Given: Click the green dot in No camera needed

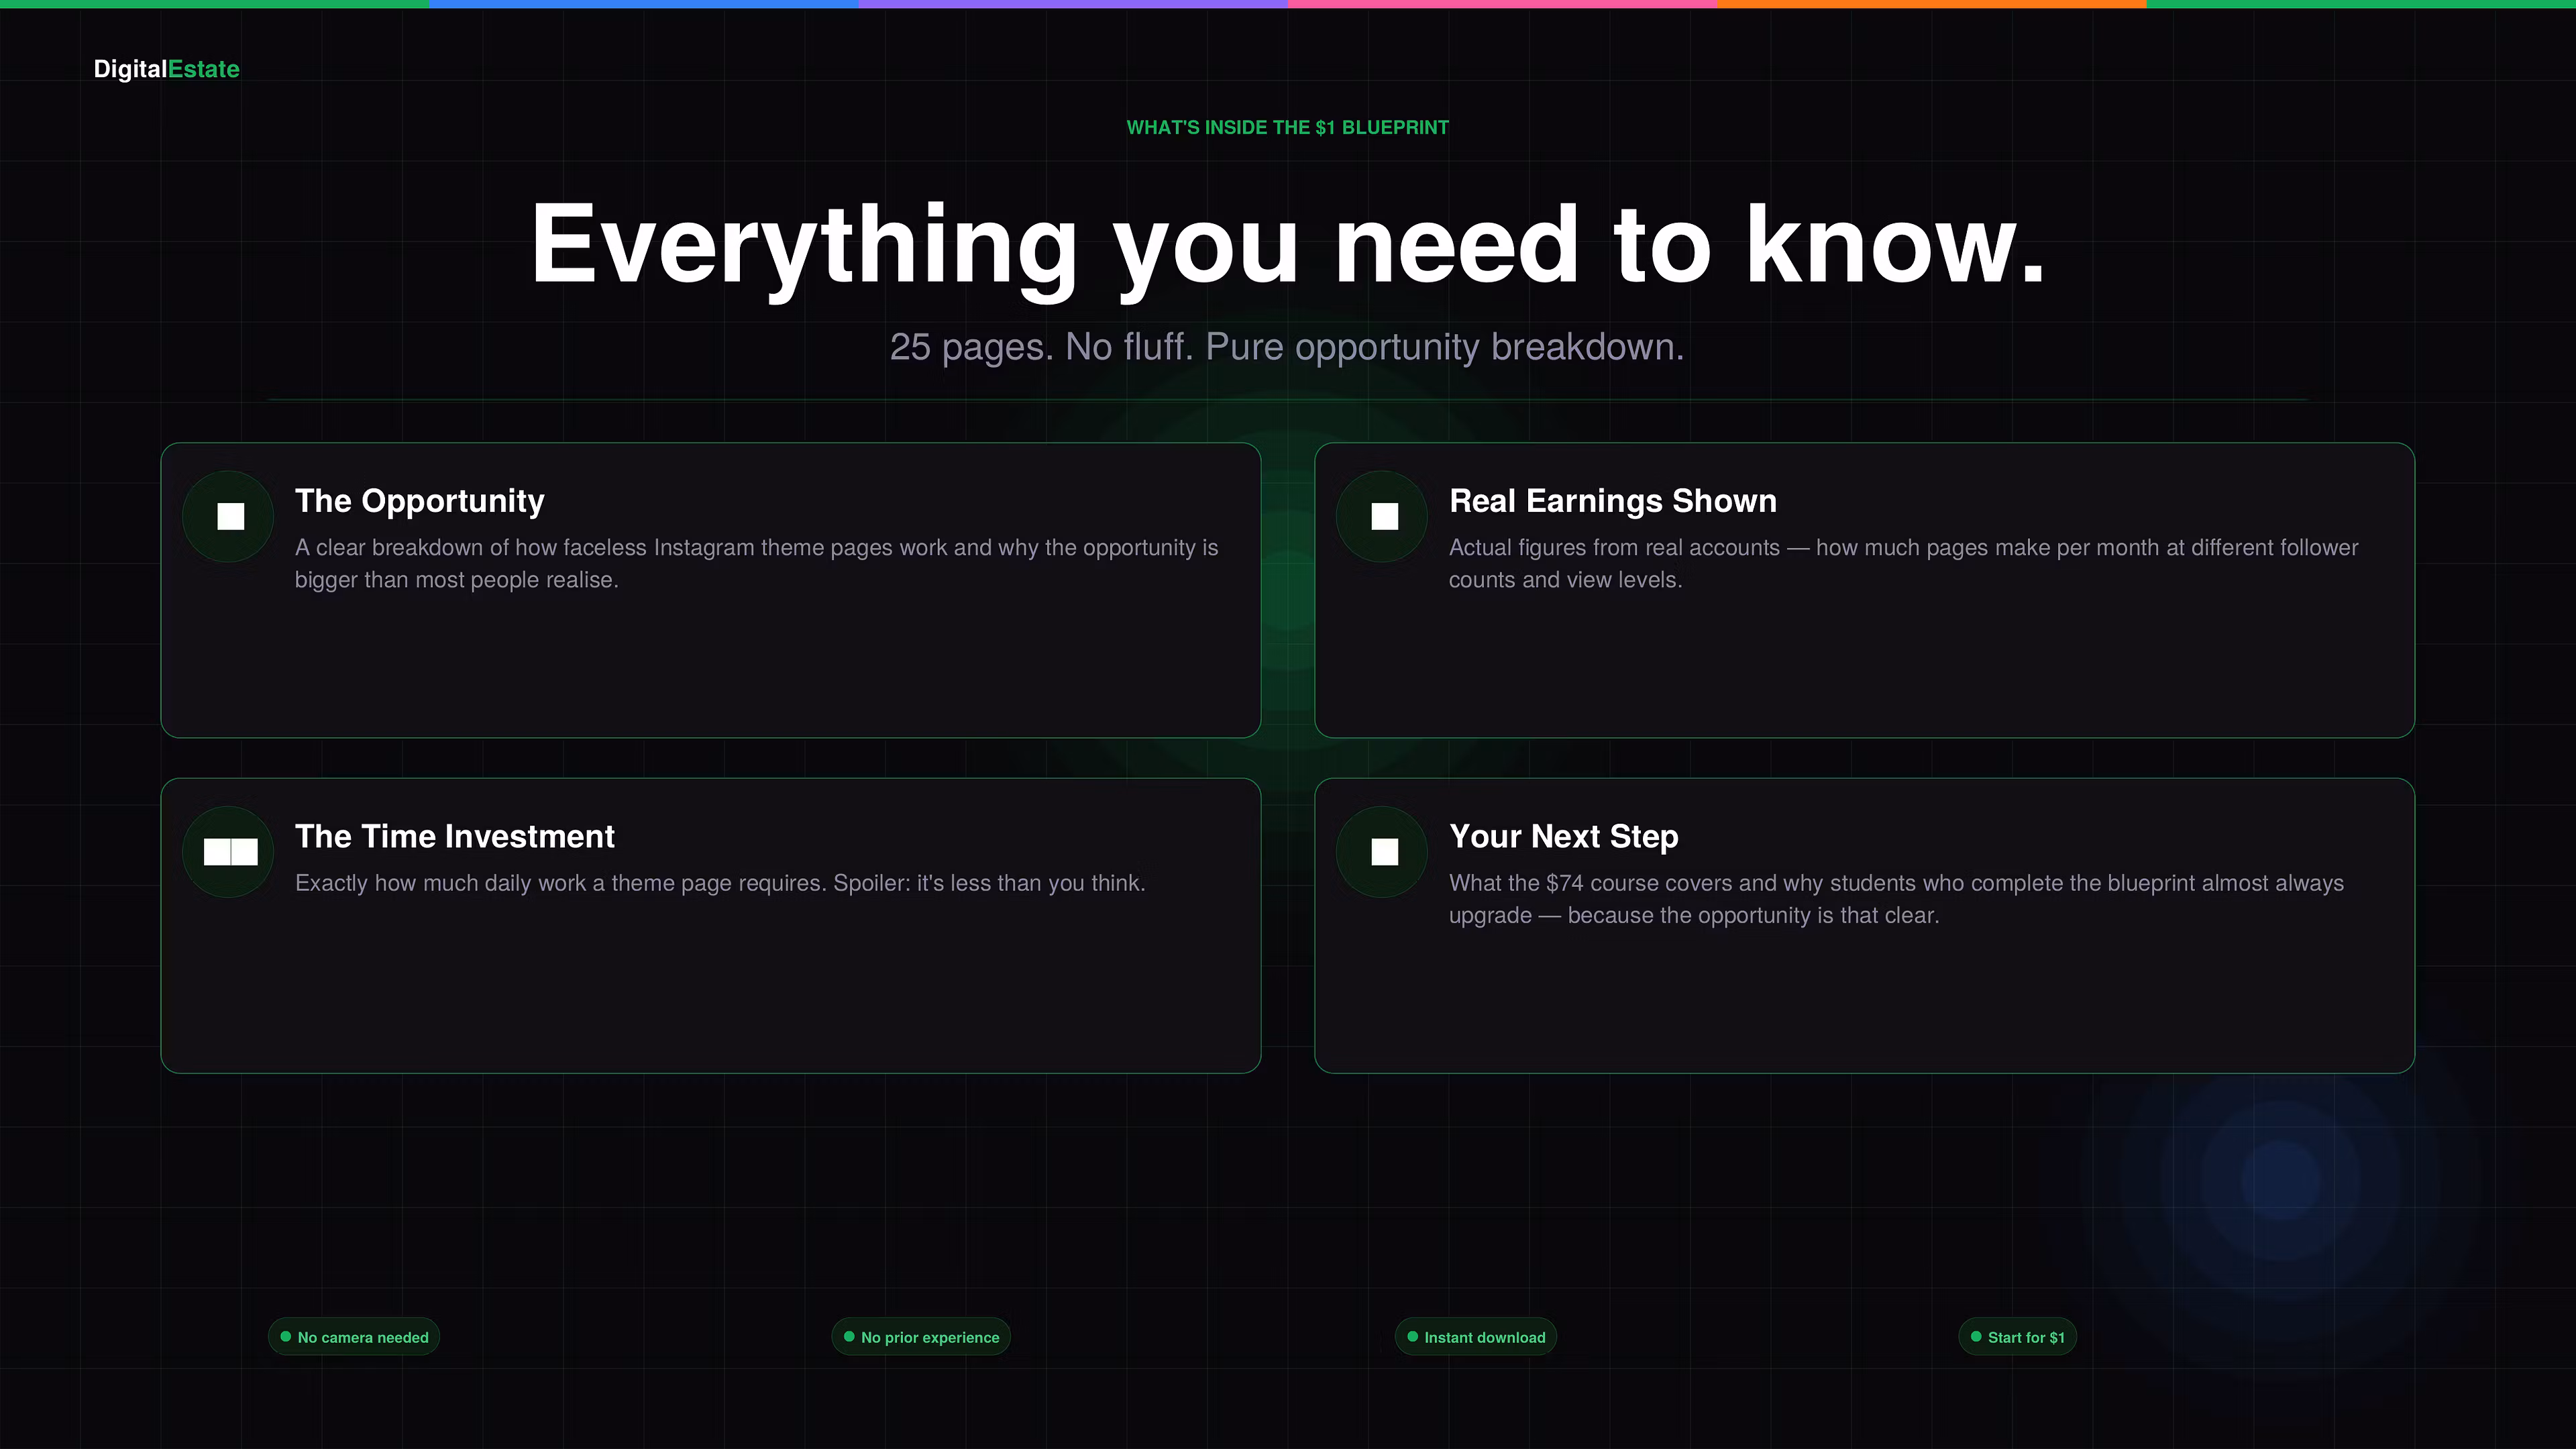Looking at the screenshot, I should click(286, 1337).
